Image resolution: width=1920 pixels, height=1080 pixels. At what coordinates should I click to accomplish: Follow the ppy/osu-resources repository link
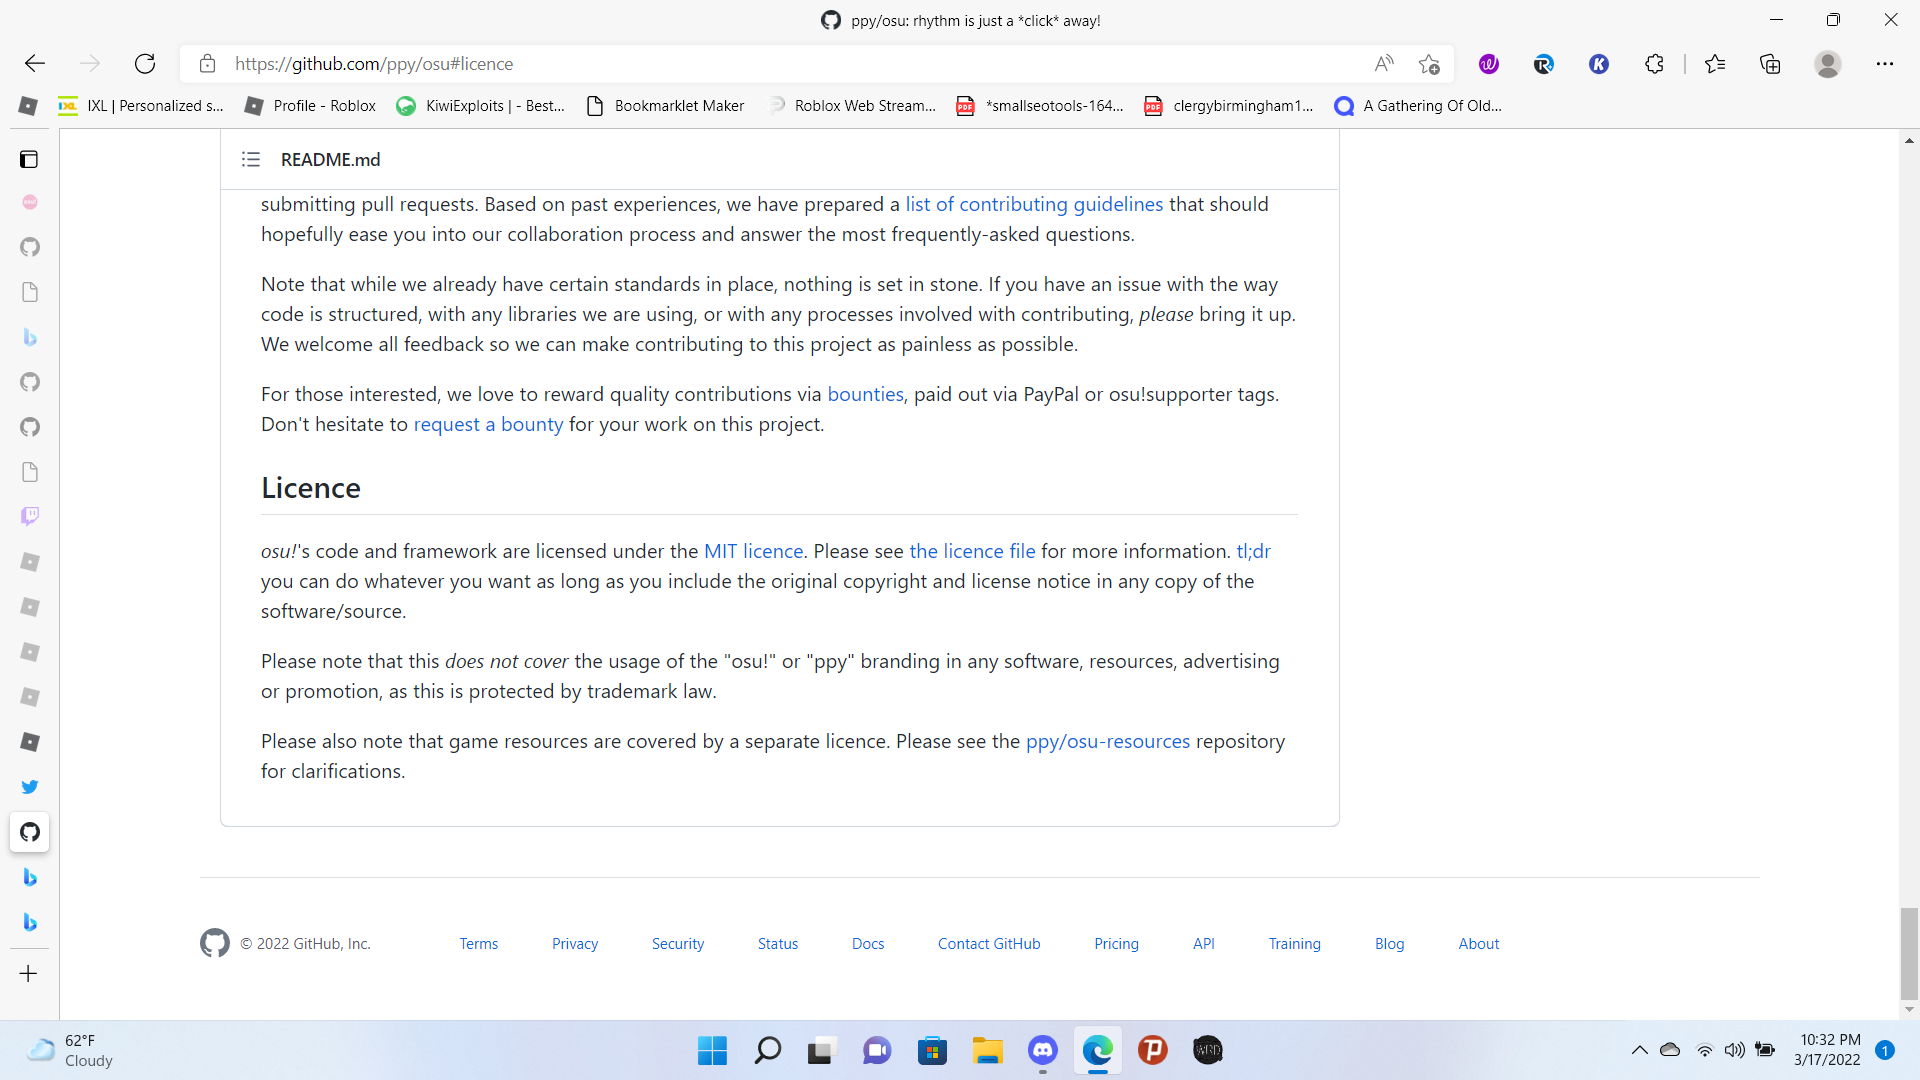pyautogui.click(x=1107, y=741)
